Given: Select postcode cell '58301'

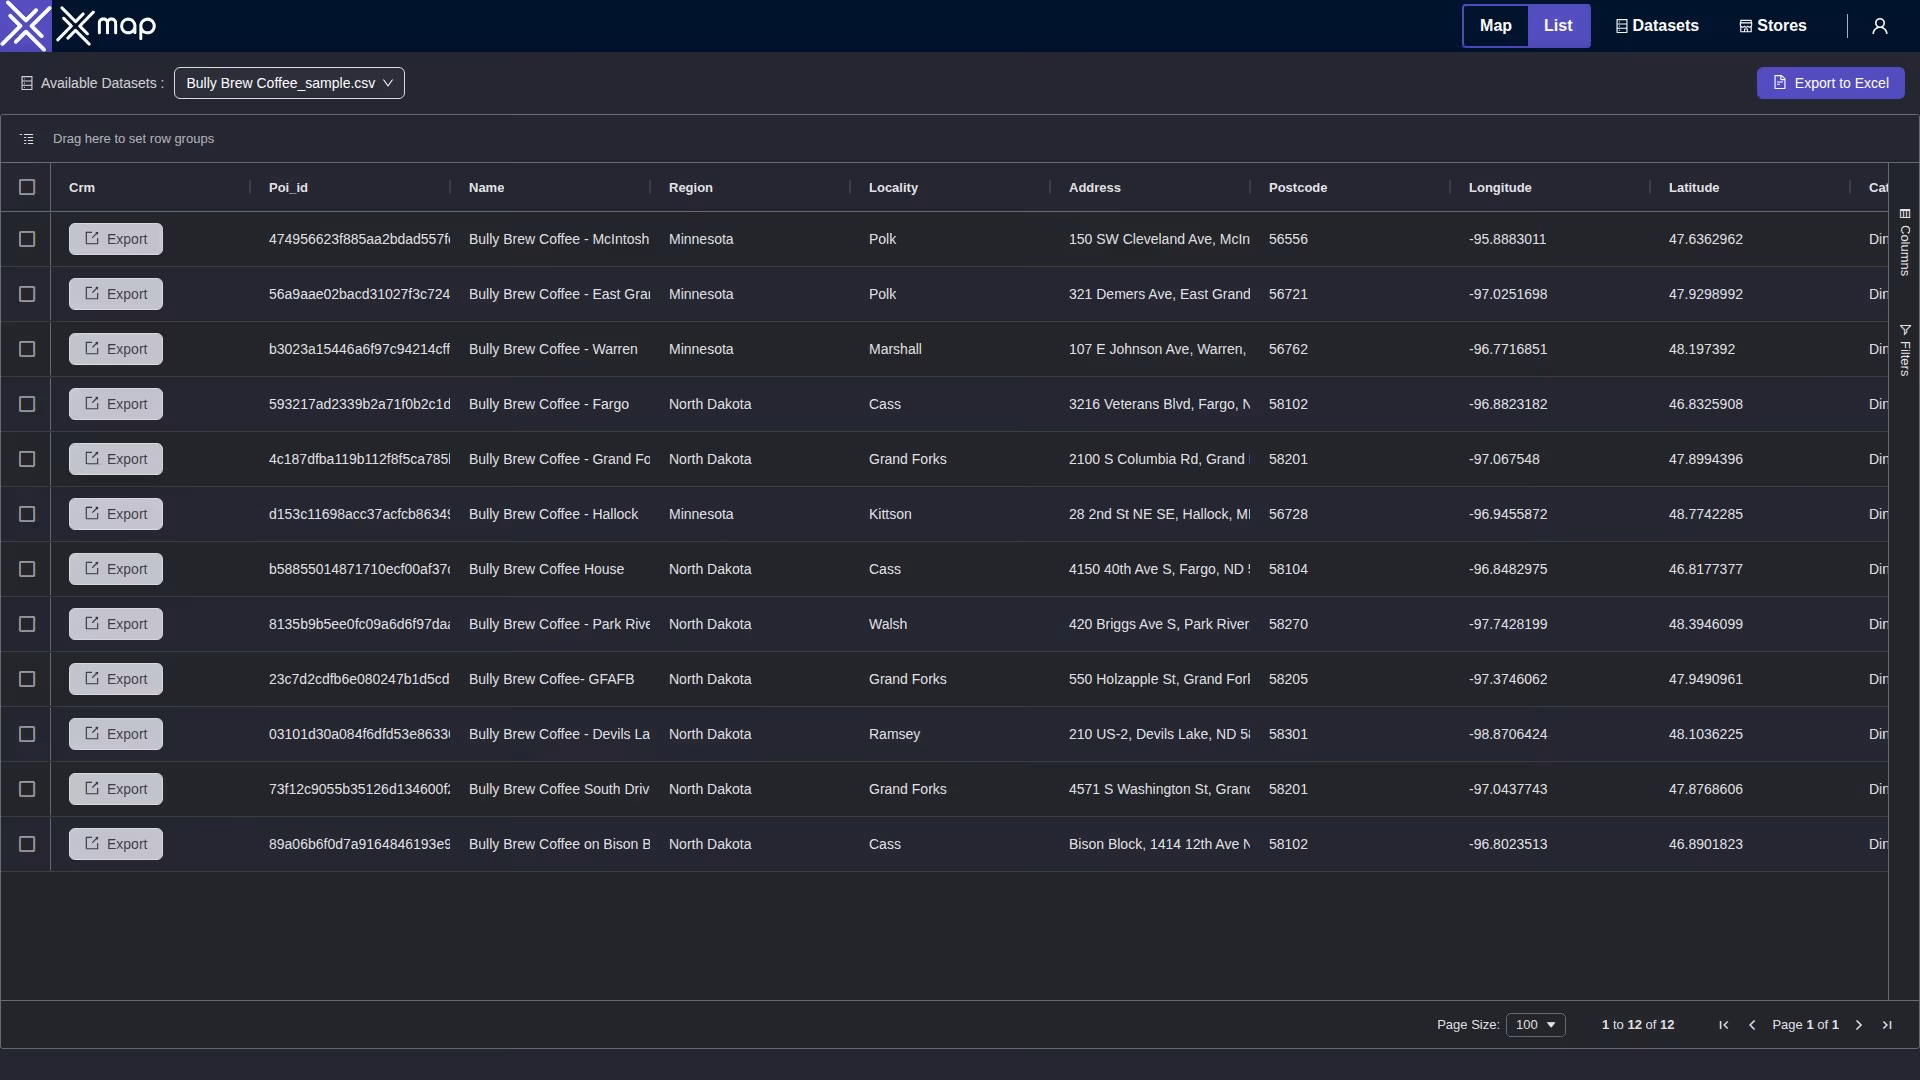Looking at the screenshot, I should [x=1288, y=734].
